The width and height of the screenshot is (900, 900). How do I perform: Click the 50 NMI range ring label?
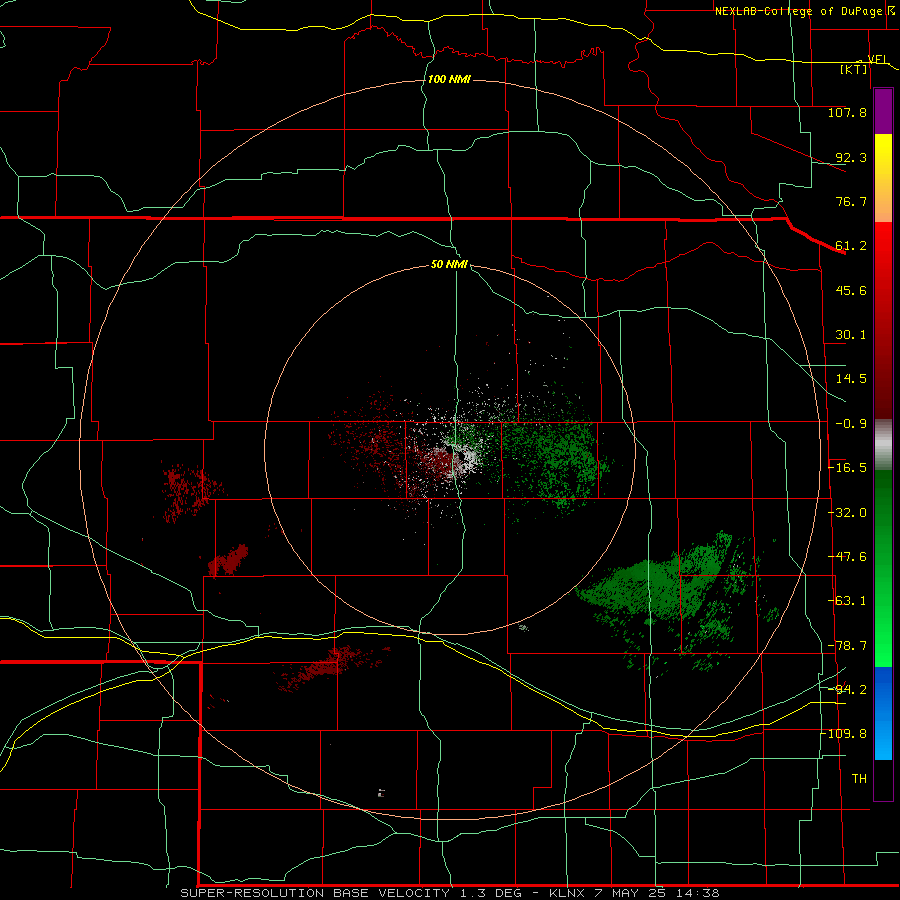pyautogui.click(x=449, y=264)
